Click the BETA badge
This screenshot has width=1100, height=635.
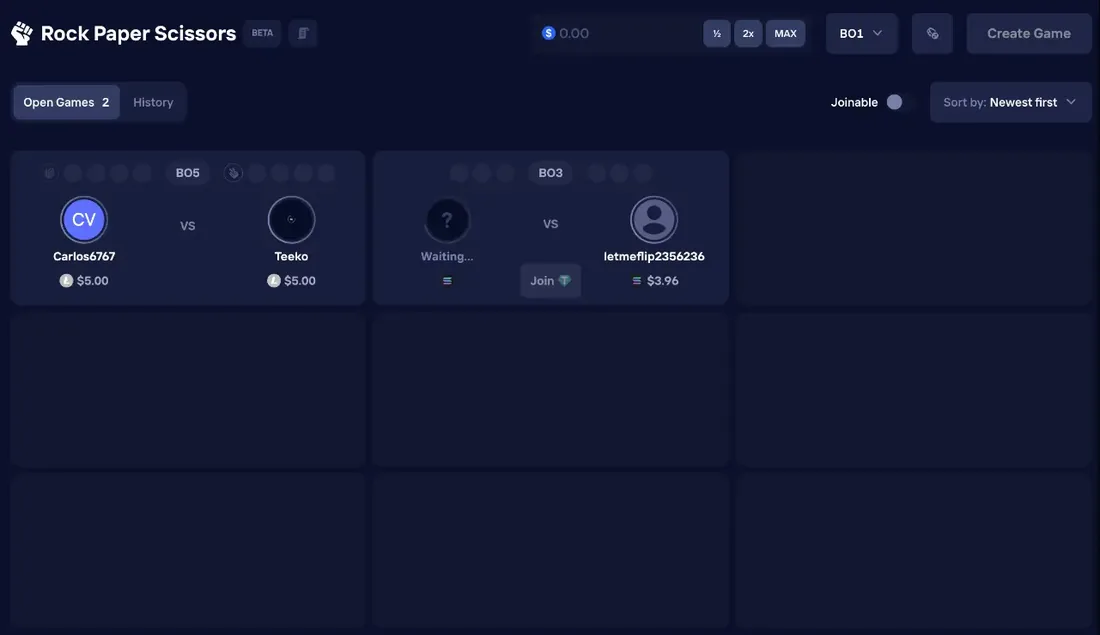(x=262, y=33)
